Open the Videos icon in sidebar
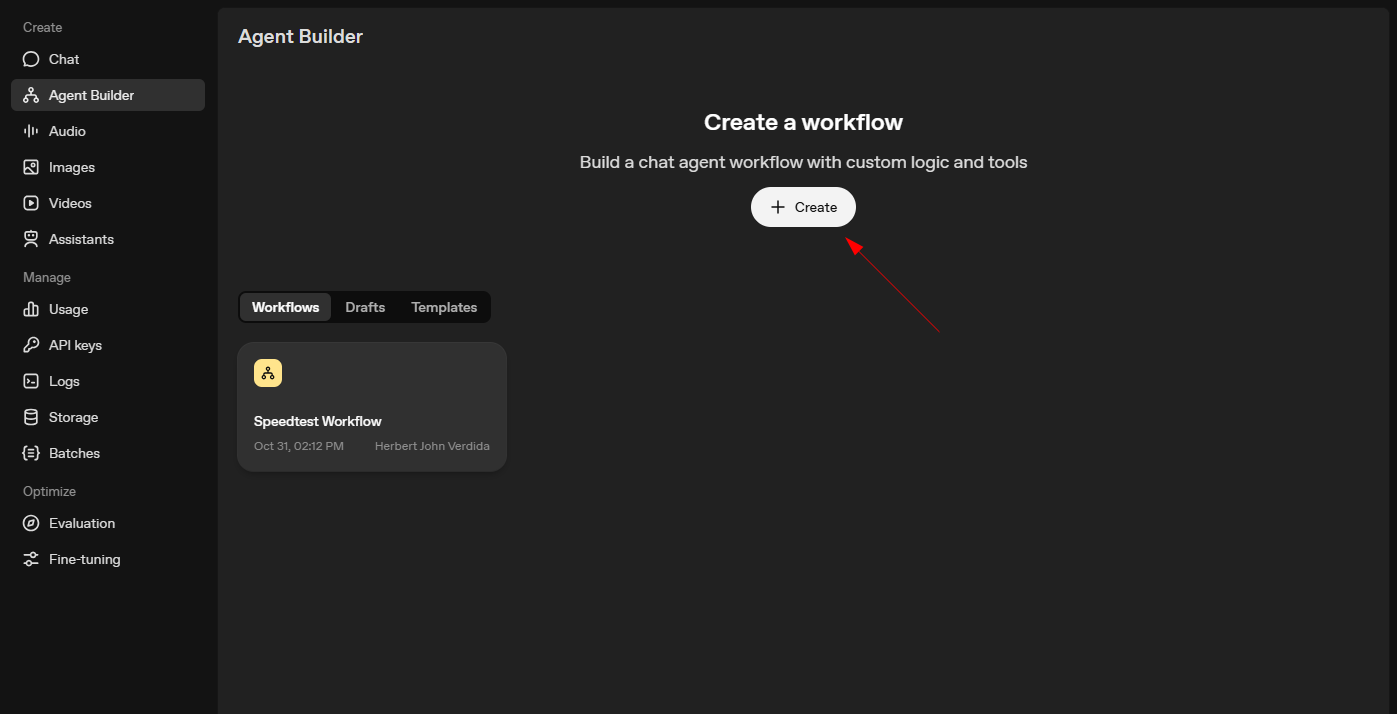Image resolution: width=1397 pixels, height=714 pixels. pos(30,202)
